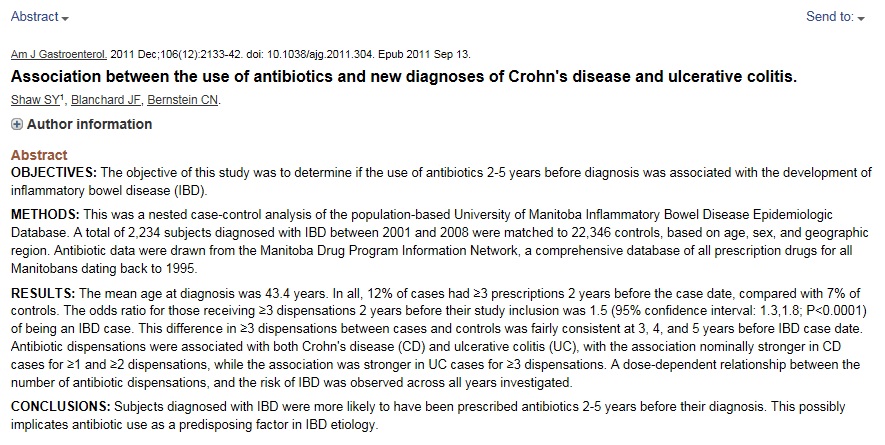This screenshot has width=885, height=445.
Task: Click the CONCLUSIONS section label
Action: point(60,407)
